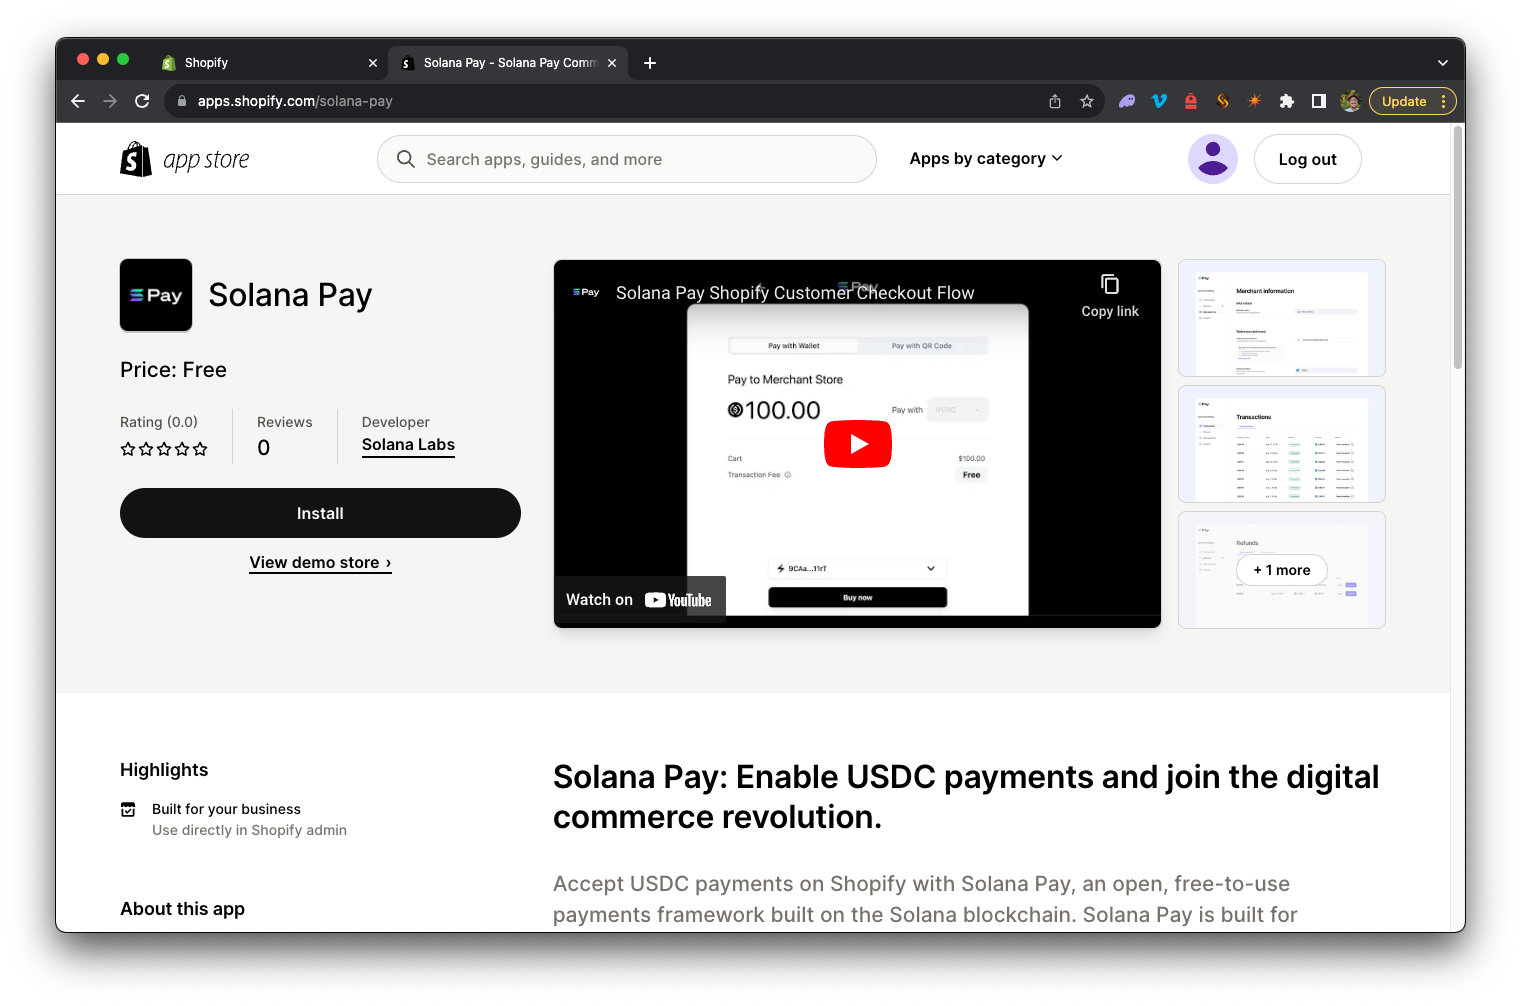Viewport: 1521px width, 1006px height.
Task: Click the Reviews count 0
Action: 264,448
